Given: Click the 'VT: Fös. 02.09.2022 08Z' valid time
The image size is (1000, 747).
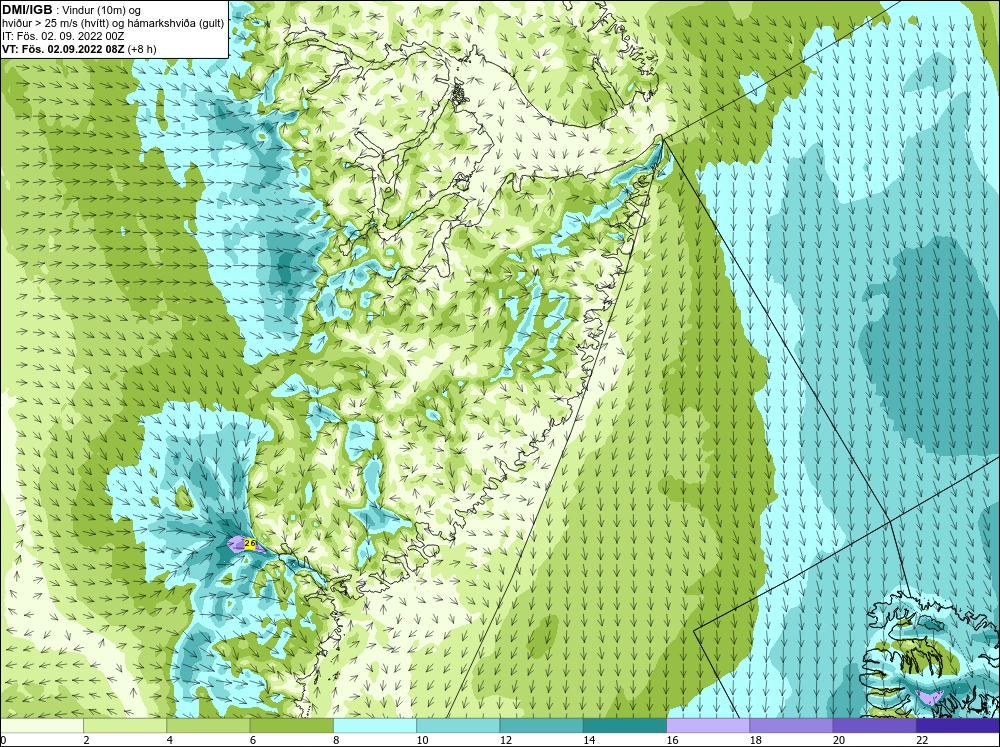Looking at the screenshot, I should point(64,48).
